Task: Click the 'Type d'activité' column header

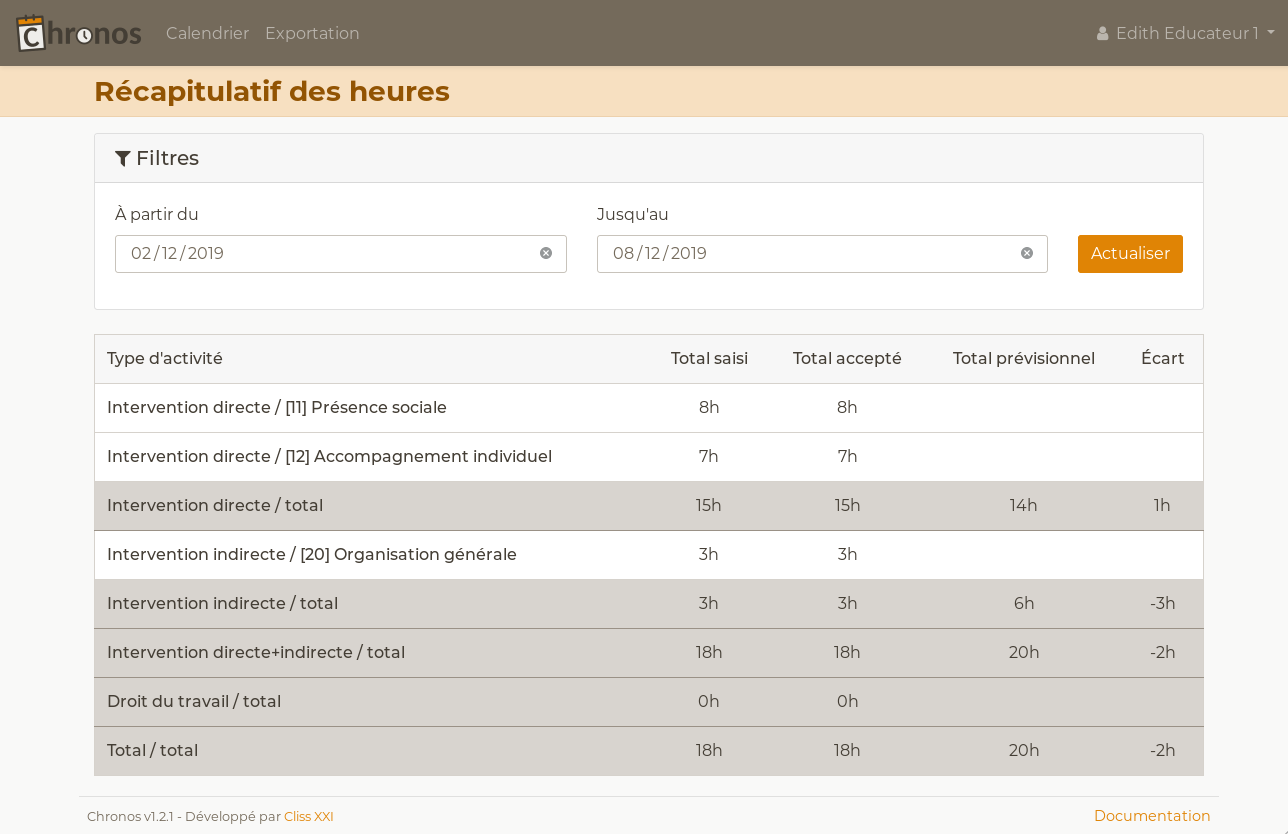Action: 165,358
